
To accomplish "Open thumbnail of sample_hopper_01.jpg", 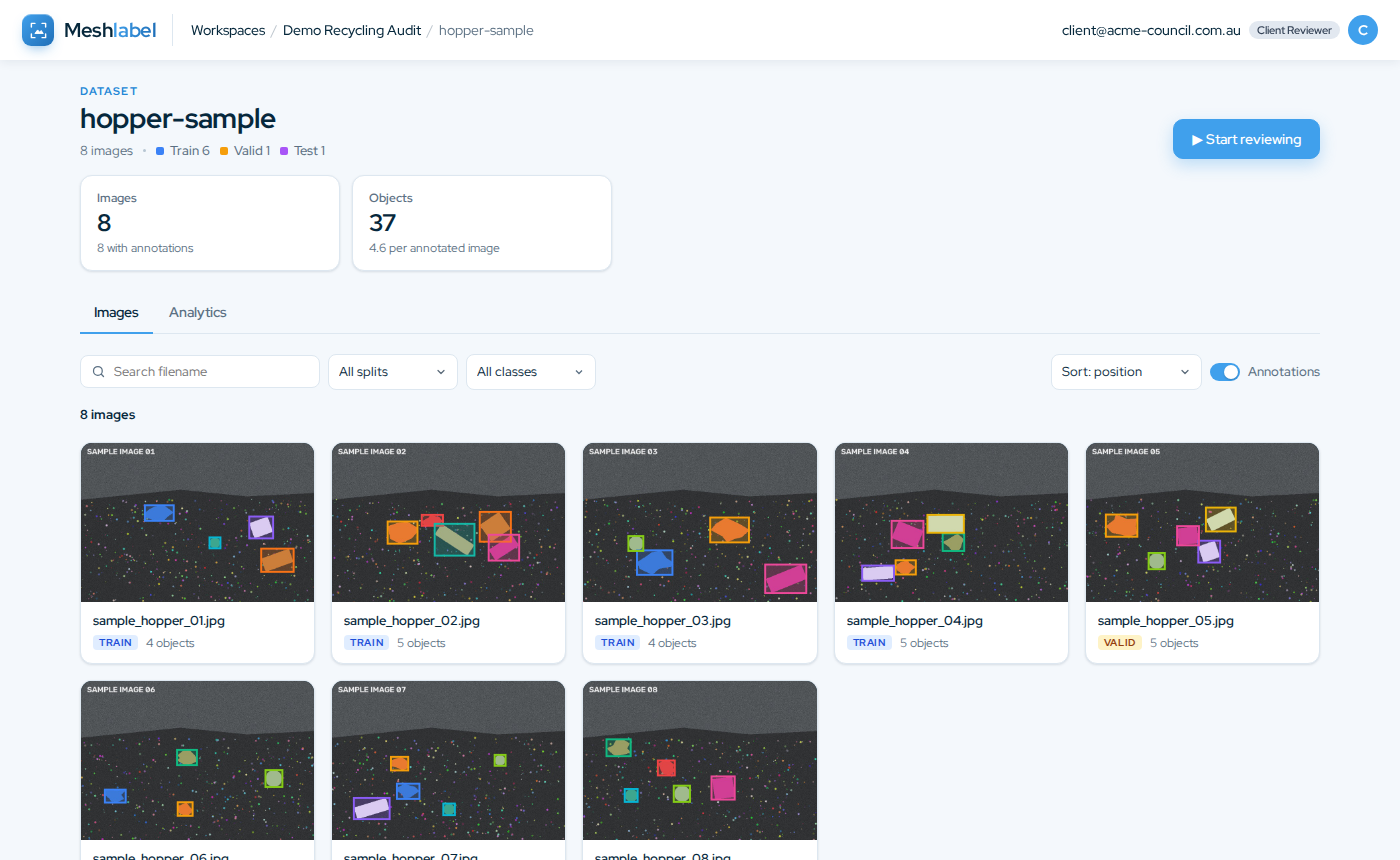I will (x=198, y=523).
